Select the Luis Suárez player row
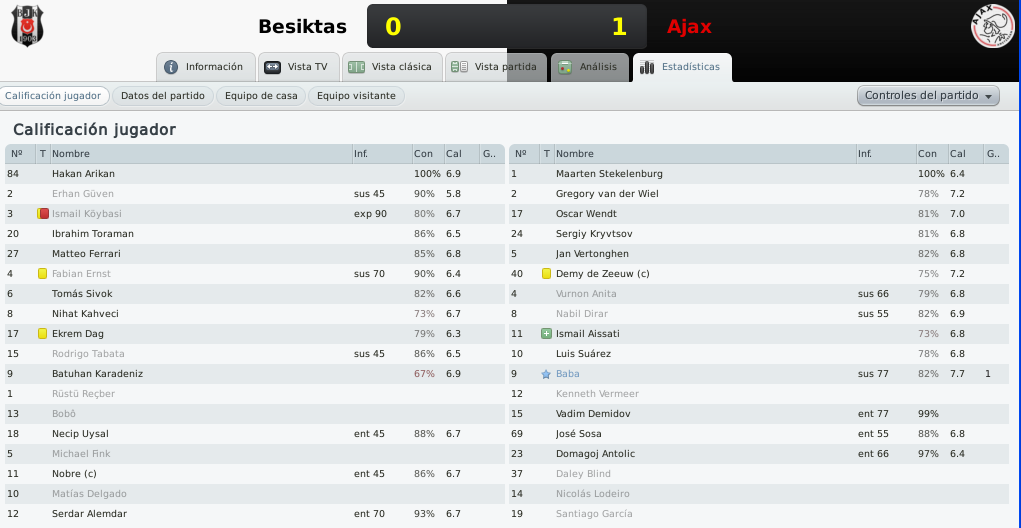This screenshot has width=1021, height=528. [x=759, y=354]
